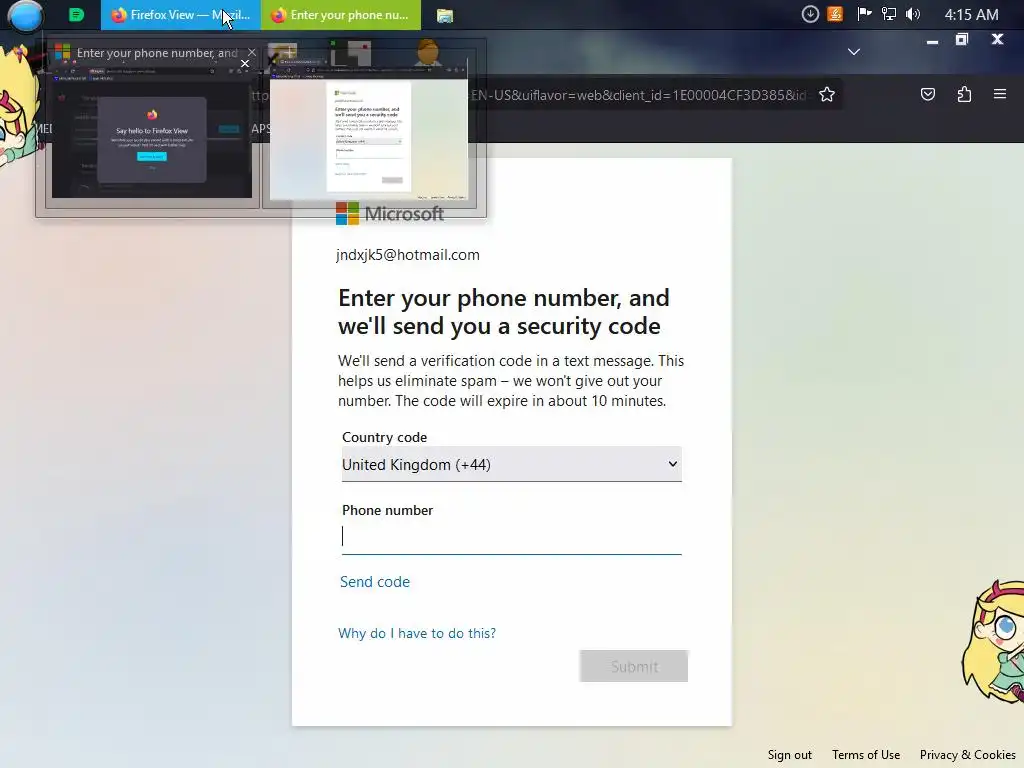1024x768 pixels.
Task: Click the Submit button
Action: [x=633, y=666]
